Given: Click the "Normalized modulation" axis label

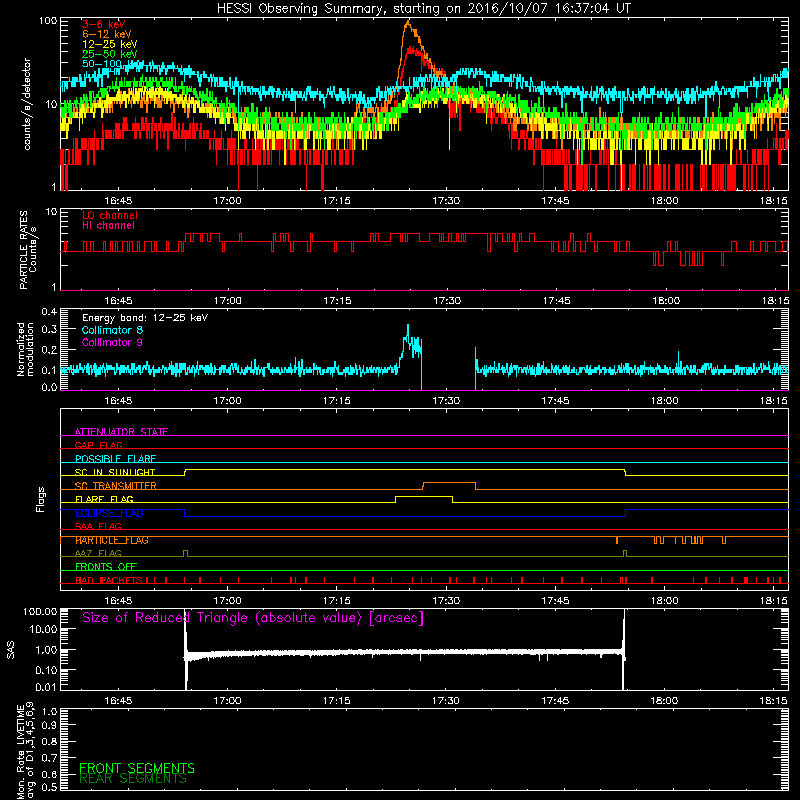Looking at the screenshot, I should pos(25,349).
